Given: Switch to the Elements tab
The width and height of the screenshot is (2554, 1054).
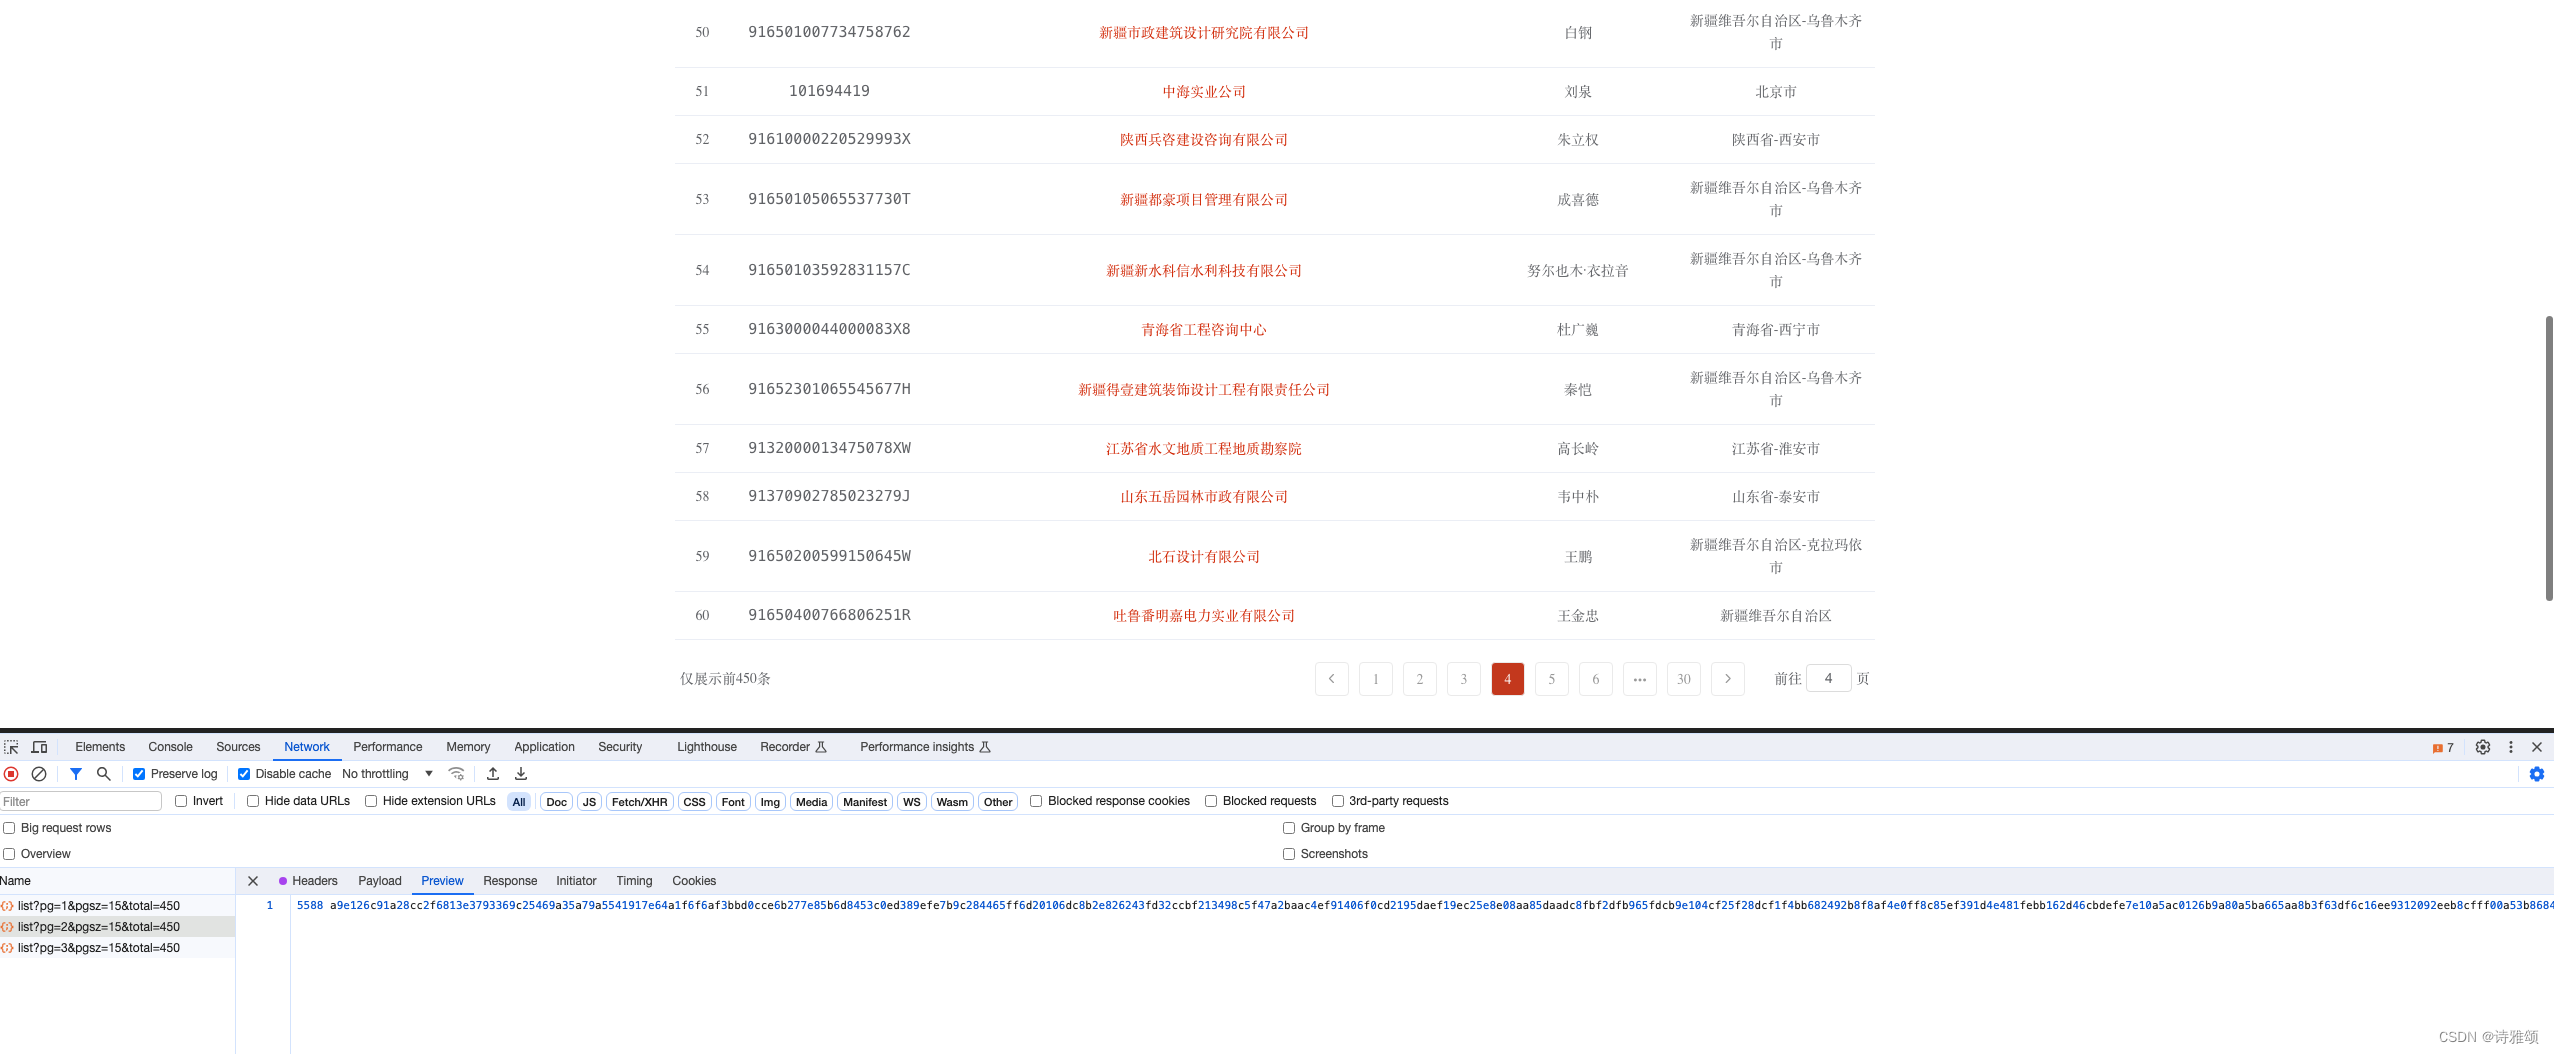Looking at the screenshot, I should pos(100,747).
